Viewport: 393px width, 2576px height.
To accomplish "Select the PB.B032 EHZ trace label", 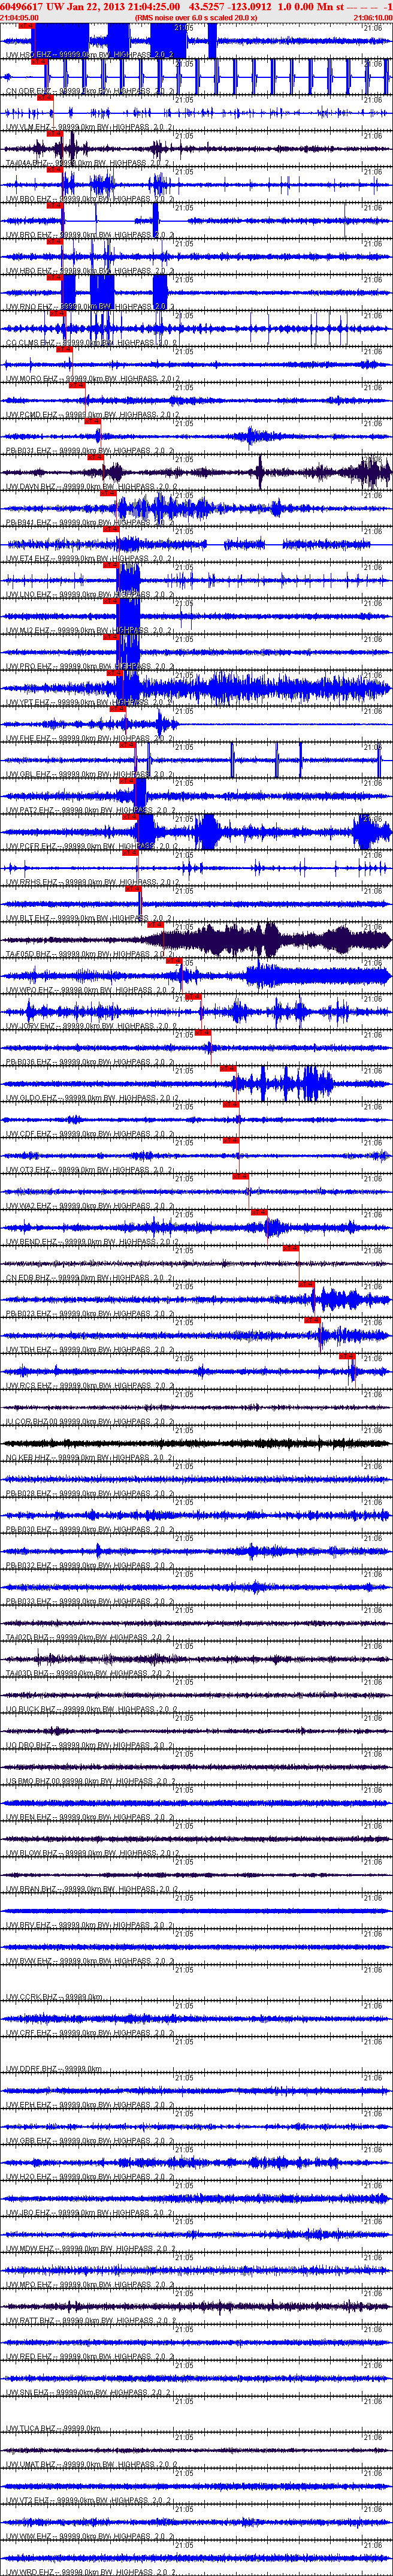I will [x=90, y=1567].
